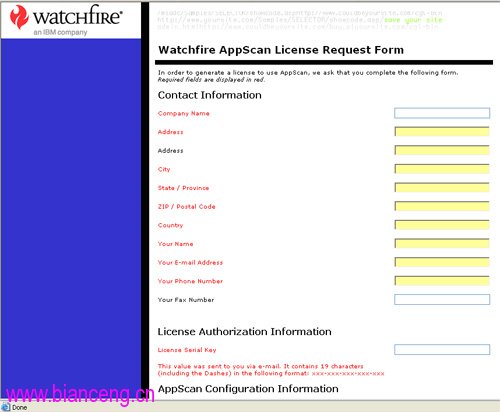
Task: Click the 'License Authorization Information' heading
Action: click(x=244, y=332)
